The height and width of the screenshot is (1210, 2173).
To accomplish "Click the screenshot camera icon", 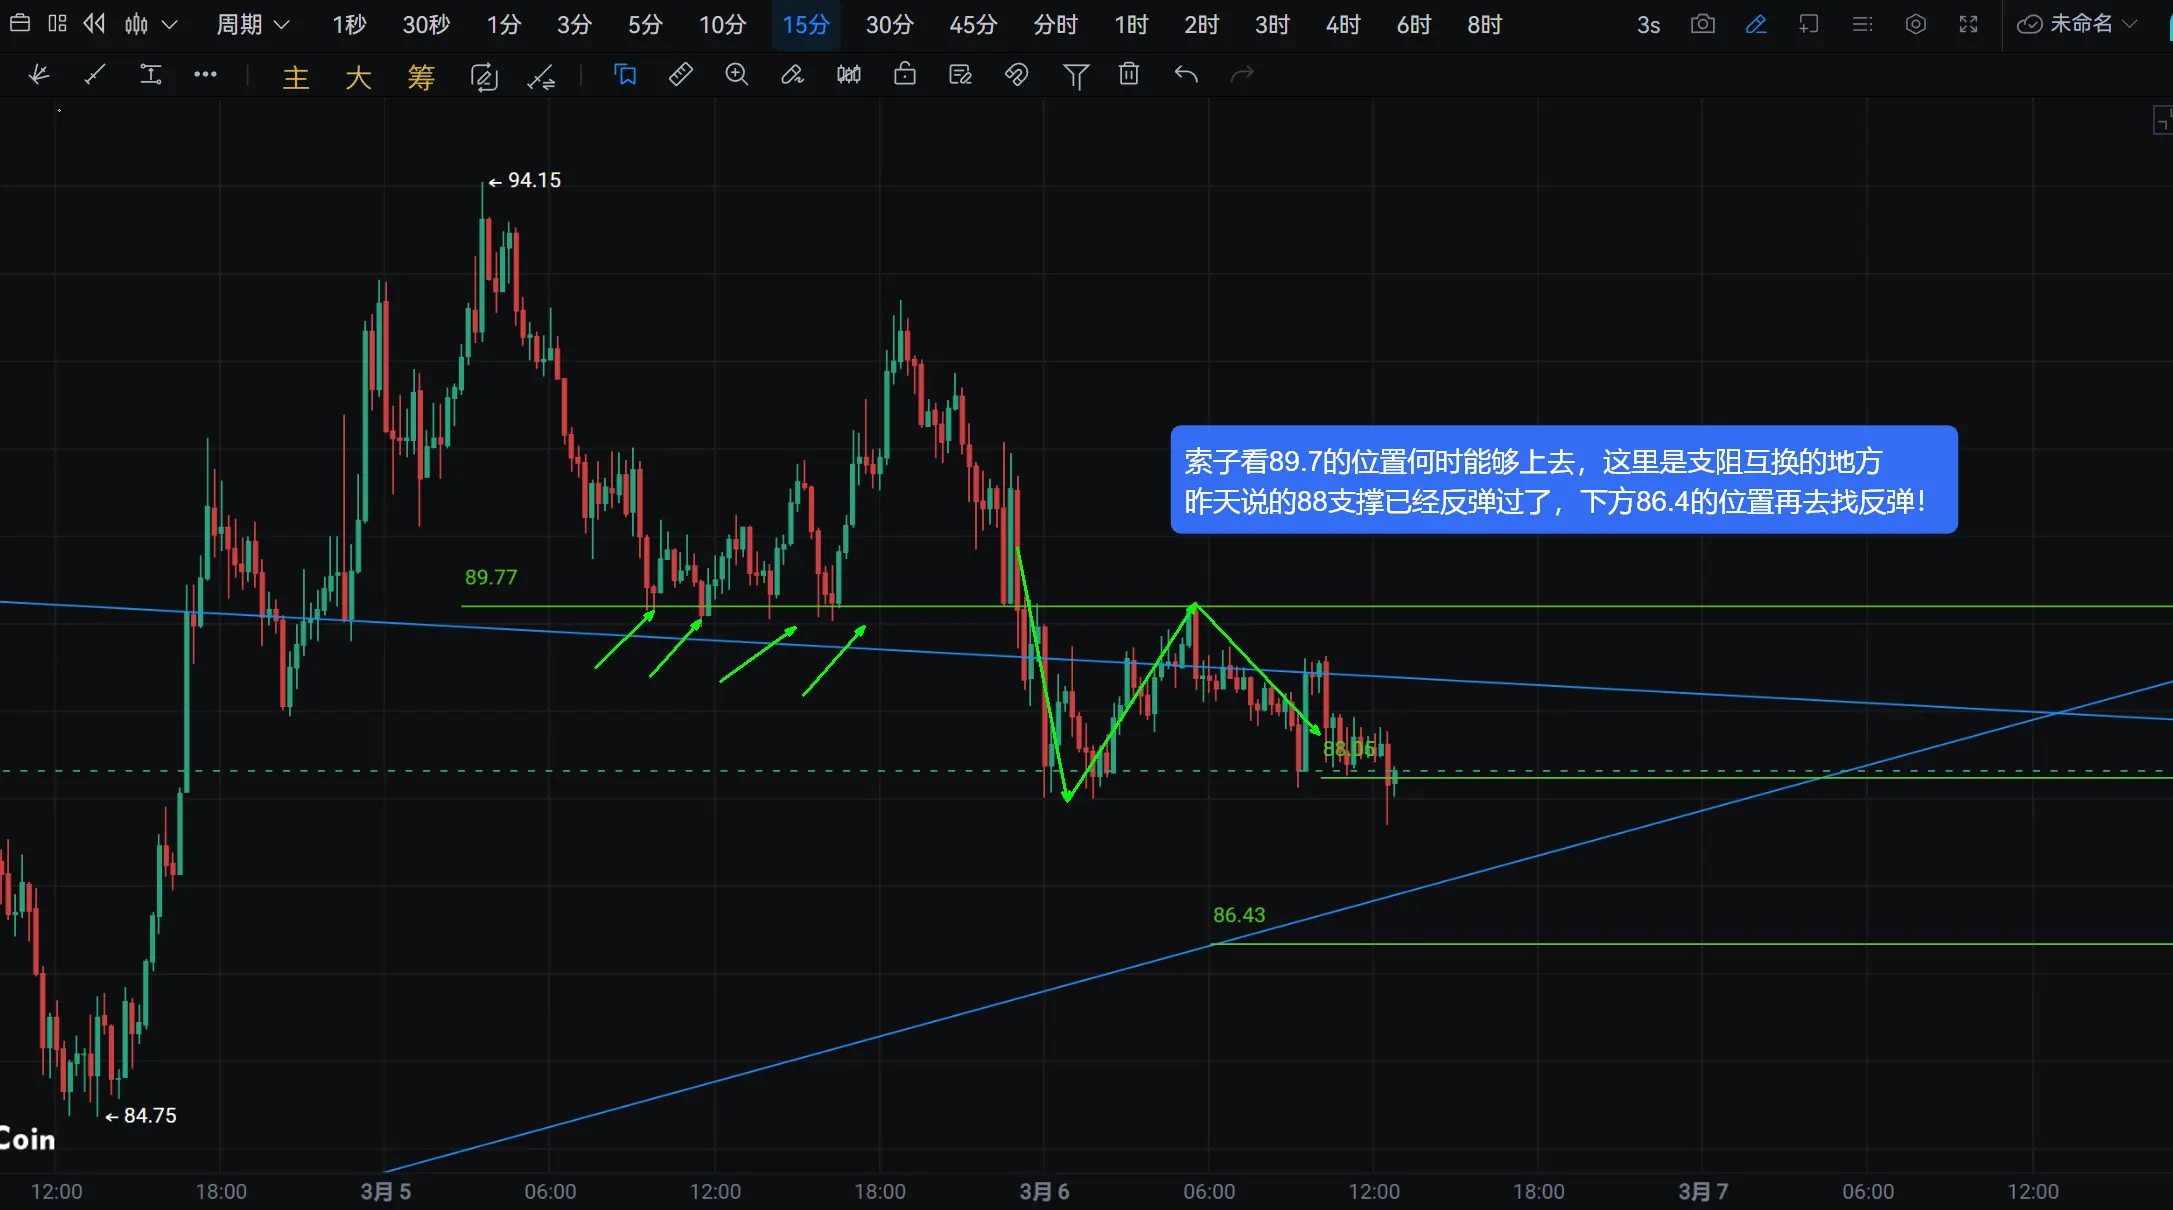I will [x=1702, y=24].
